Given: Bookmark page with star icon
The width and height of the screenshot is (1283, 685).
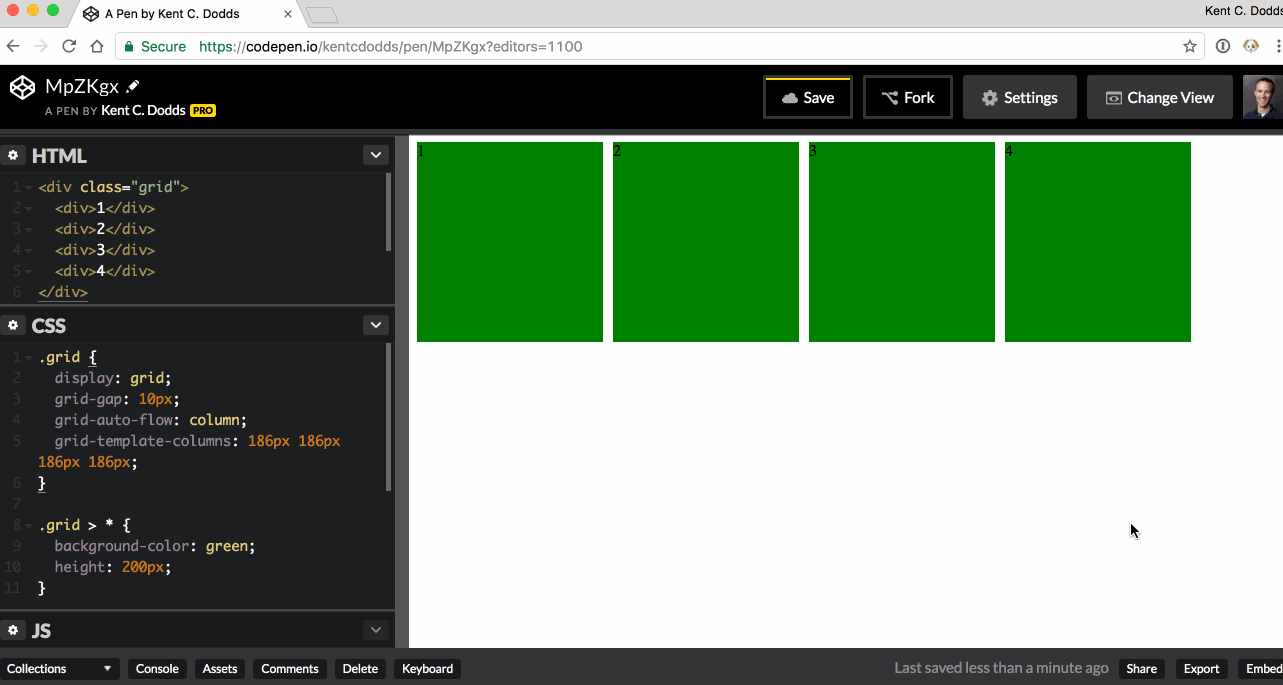Looking at the screenshot, I should tap(1190, 46).
